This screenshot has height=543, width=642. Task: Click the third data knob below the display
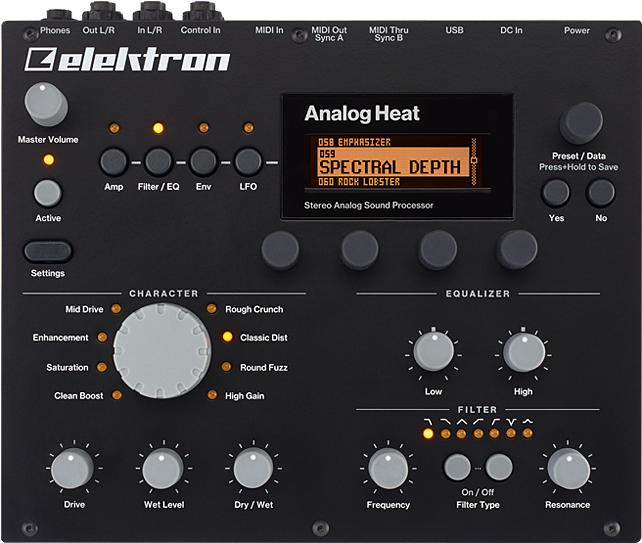[x=437, y=250]
